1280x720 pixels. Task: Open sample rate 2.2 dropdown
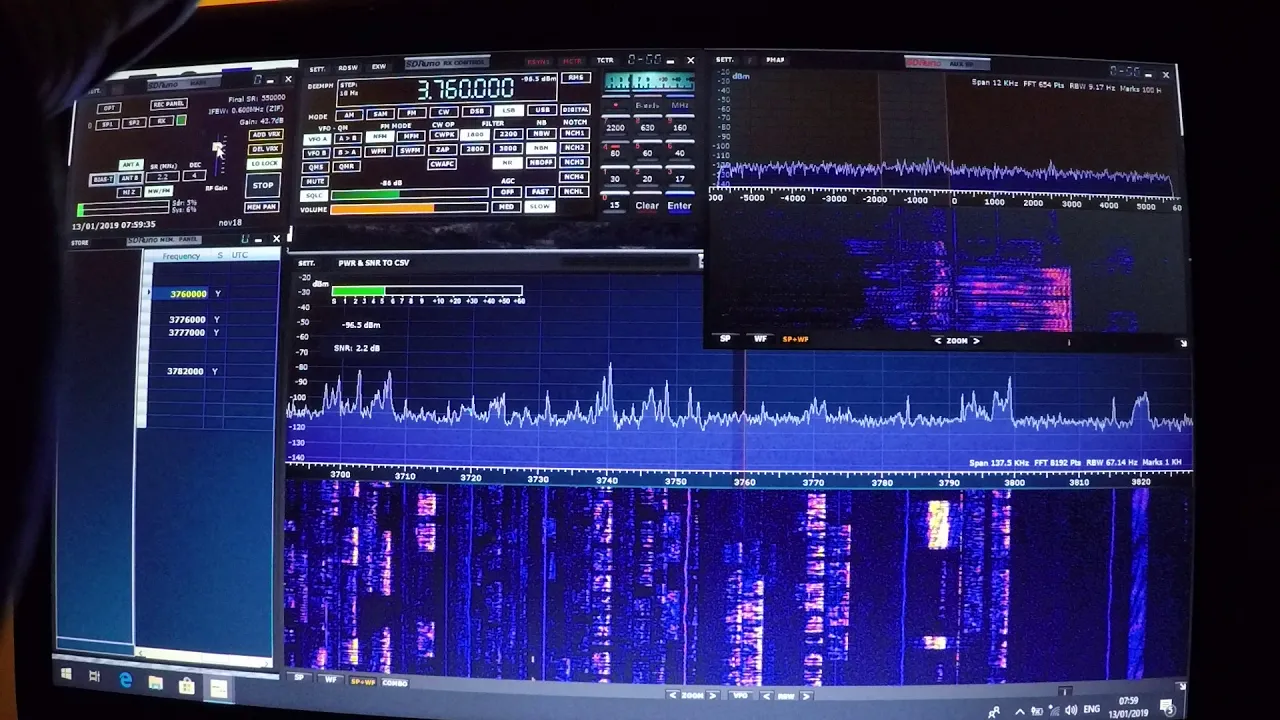click(x=162, y=176)
